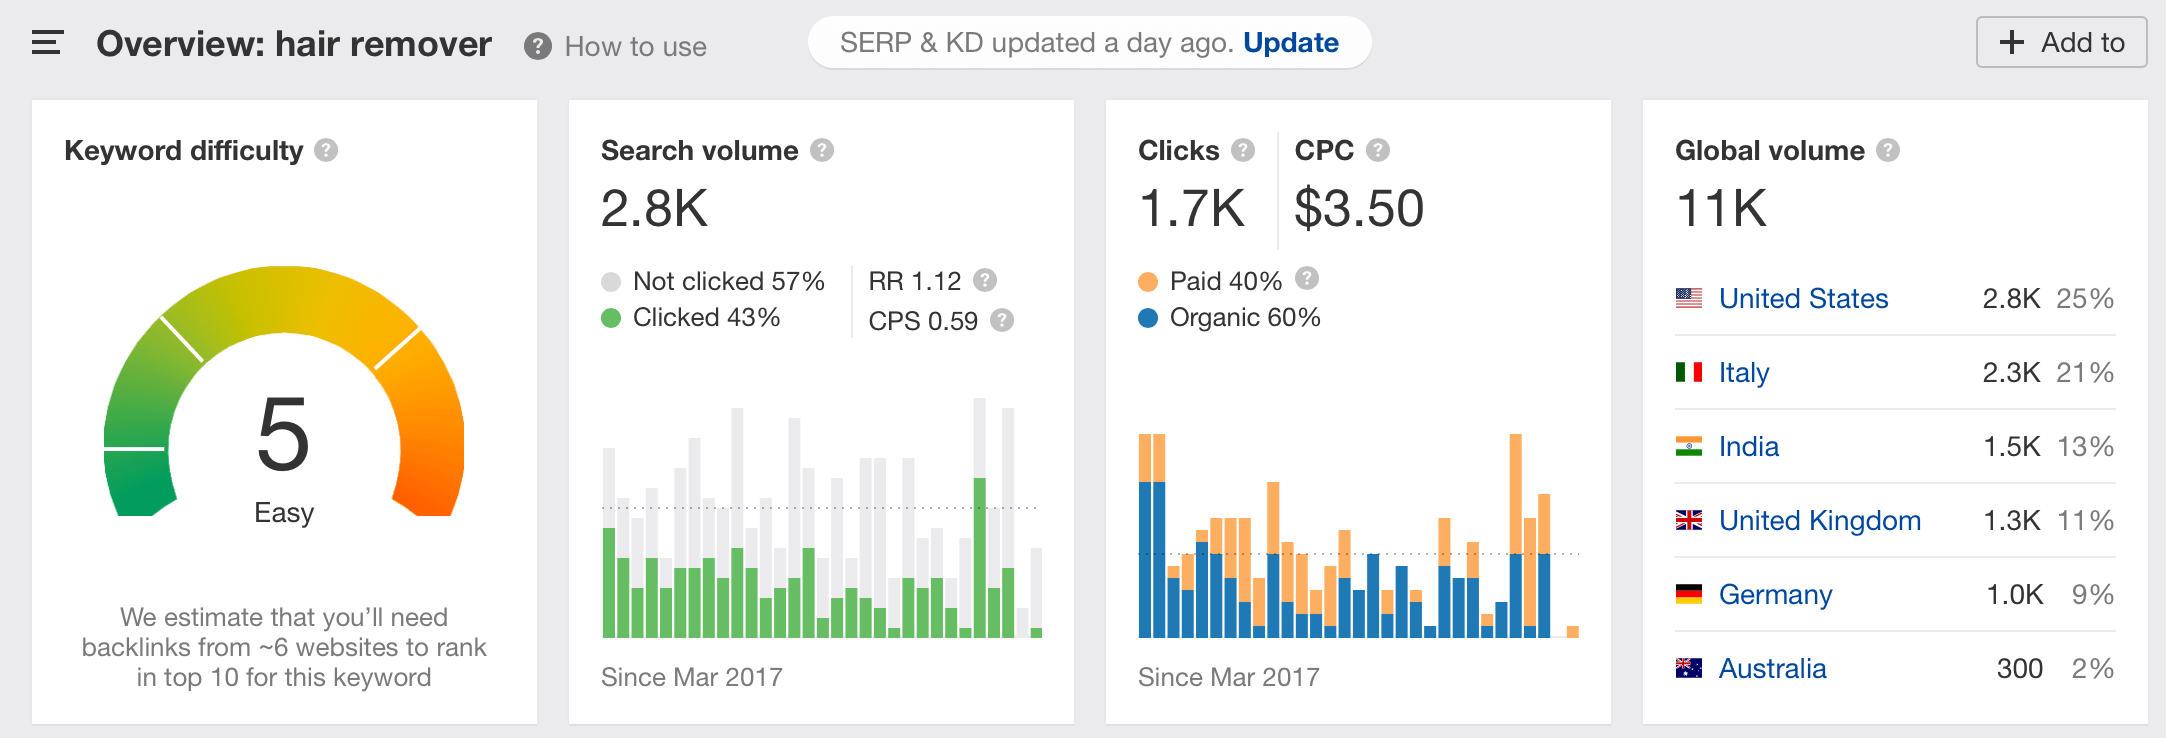This screenshot has width=2166, height=738.
Task: Select Germany in the country list
Action: click(x=1775, y=594)
